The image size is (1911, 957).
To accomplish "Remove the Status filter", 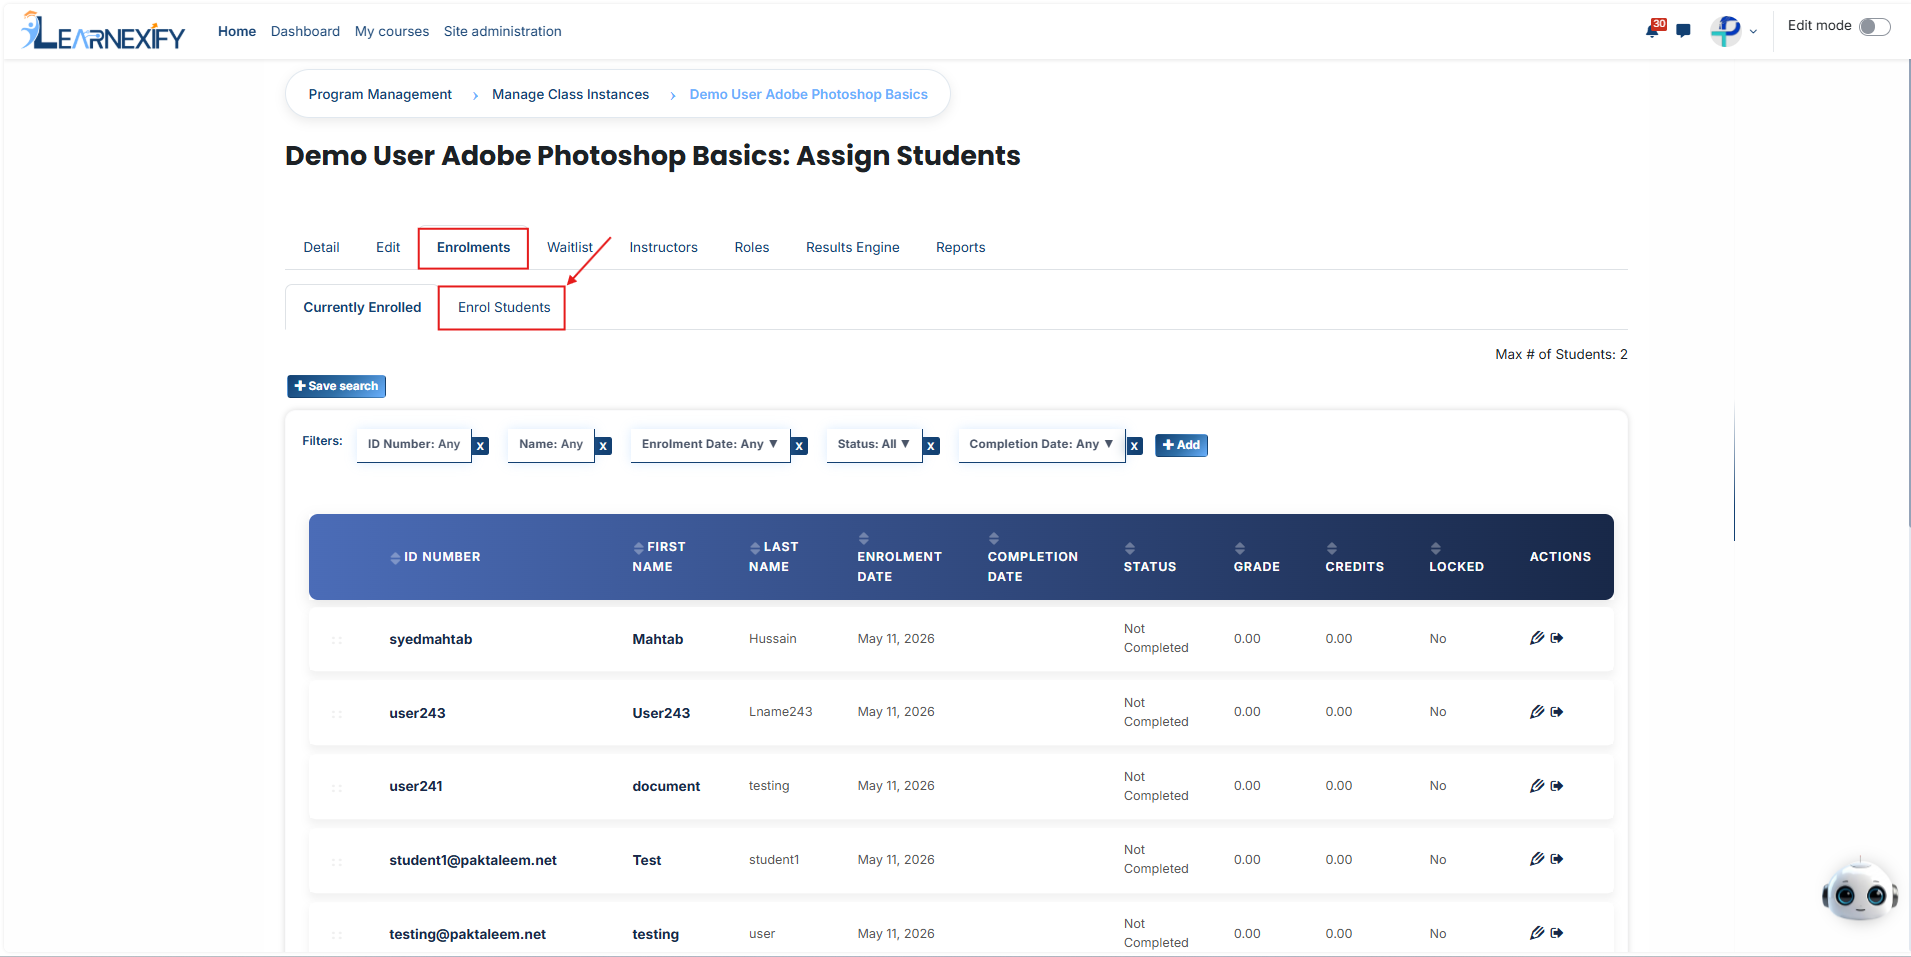I will [x=931, y=446].
